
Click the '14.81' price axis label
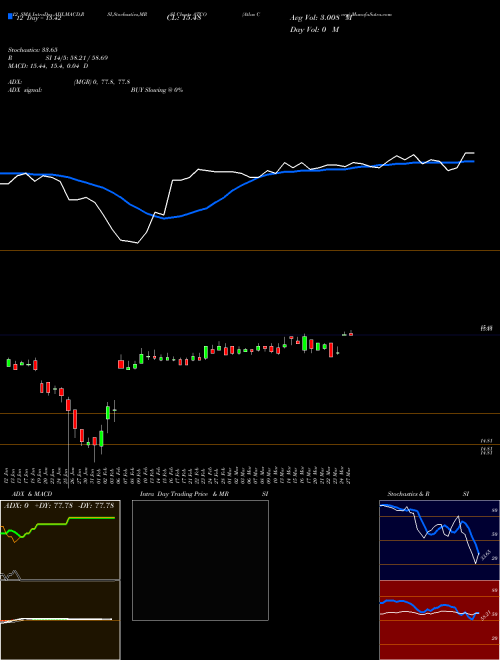coord(487,440)
